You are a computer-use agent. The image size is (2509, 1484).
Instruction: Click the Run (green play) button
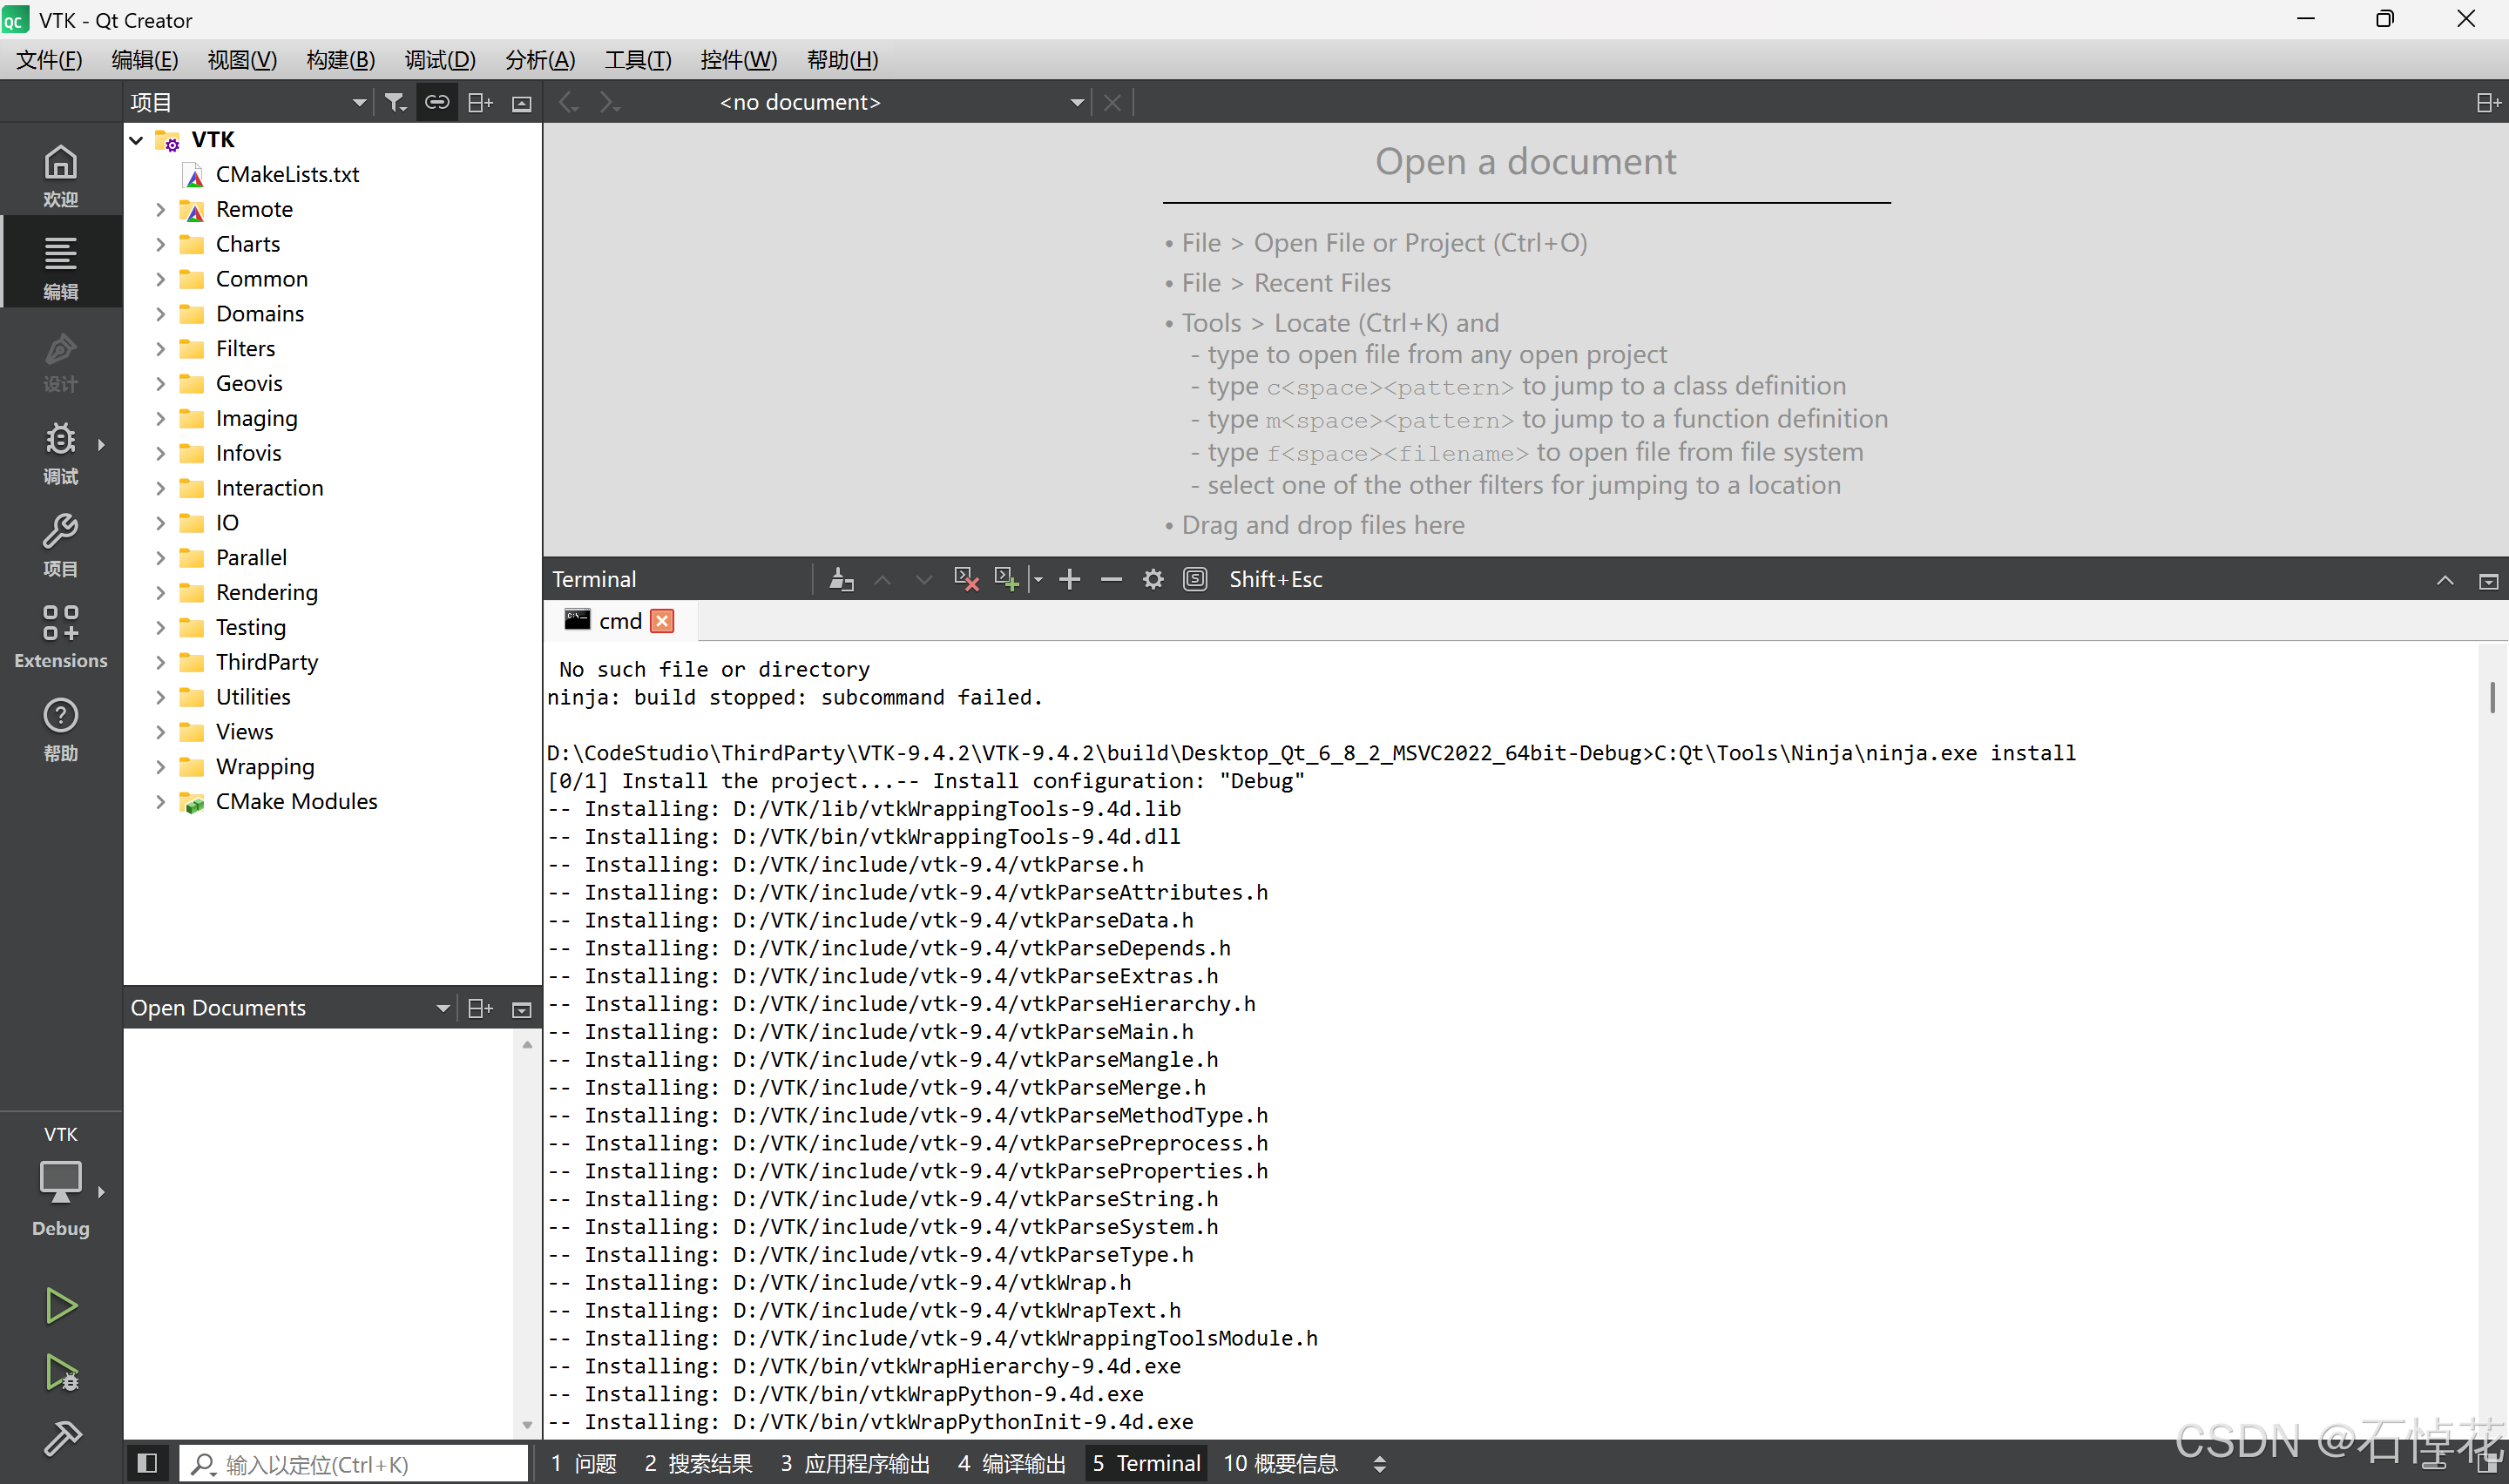60,1305
